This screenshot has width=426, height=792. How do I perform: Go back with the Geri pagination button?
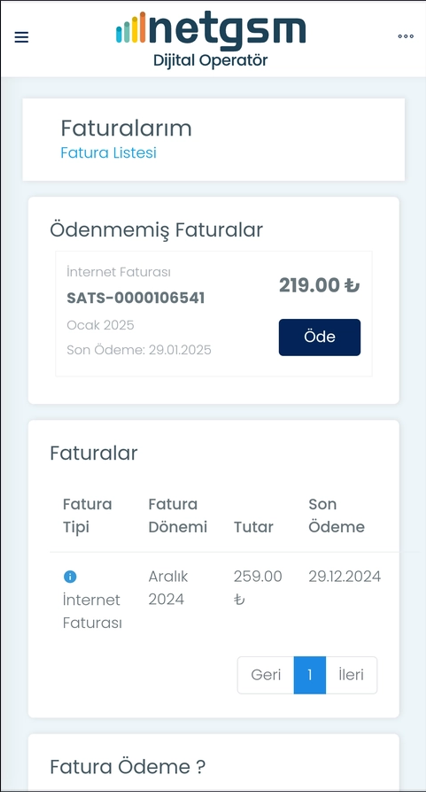pos(266,675)
